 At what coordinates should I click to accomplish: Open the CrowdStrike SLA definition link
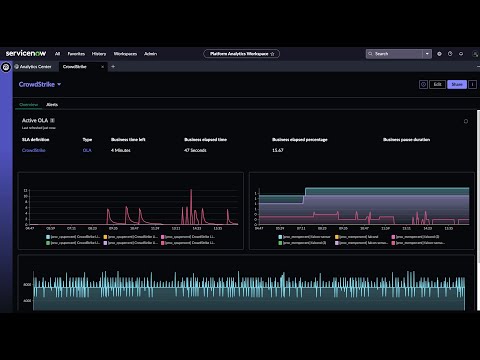tap(34, 150)
